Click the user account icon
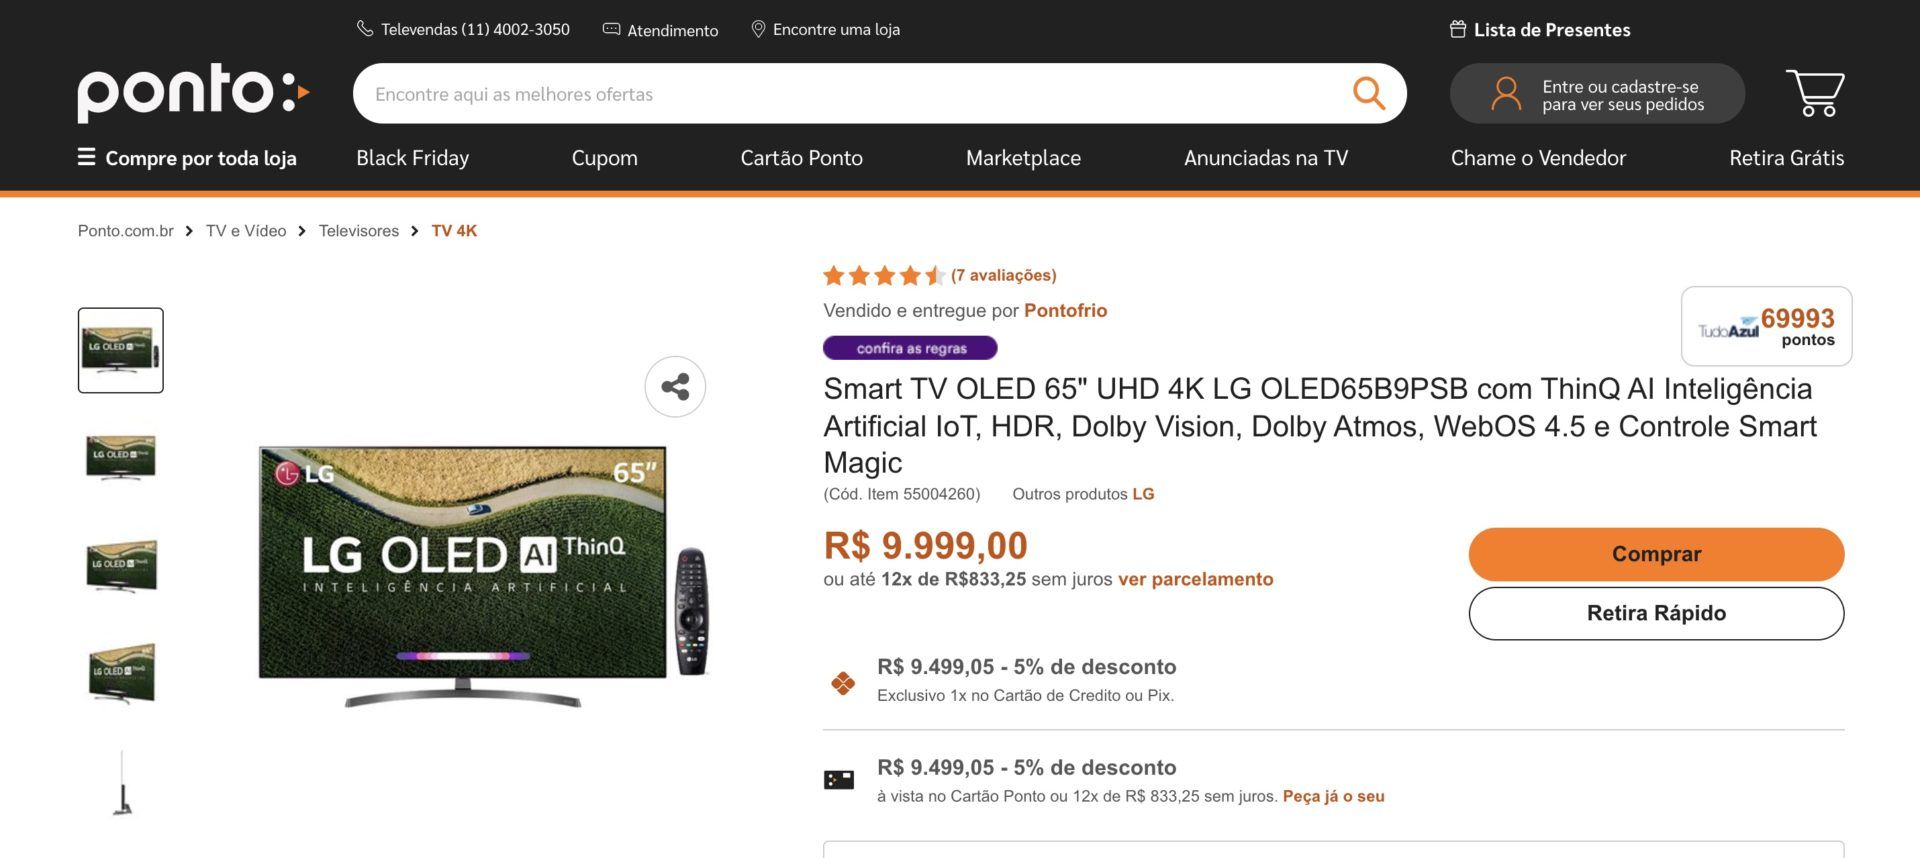Image resolution: width=1920 pixels, height=858 pixels. coord(1505,94)
